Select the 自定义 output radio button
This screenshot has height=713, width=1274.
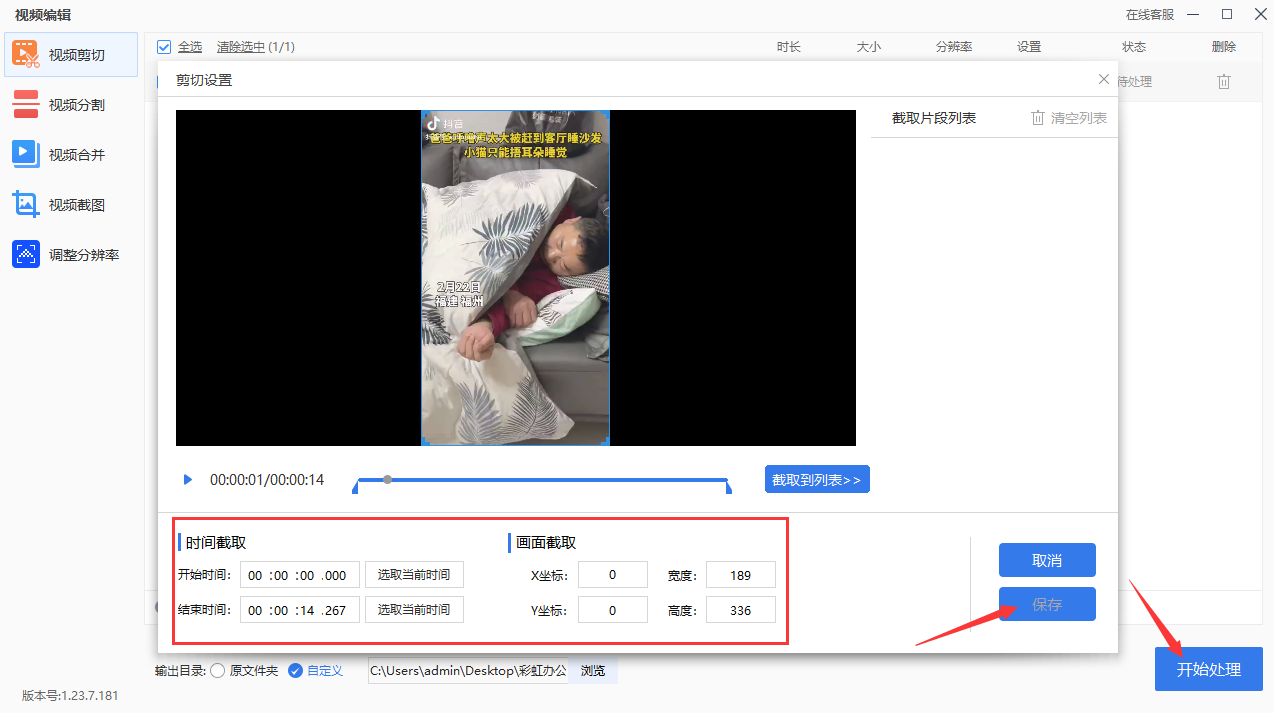tap(295, 671)
